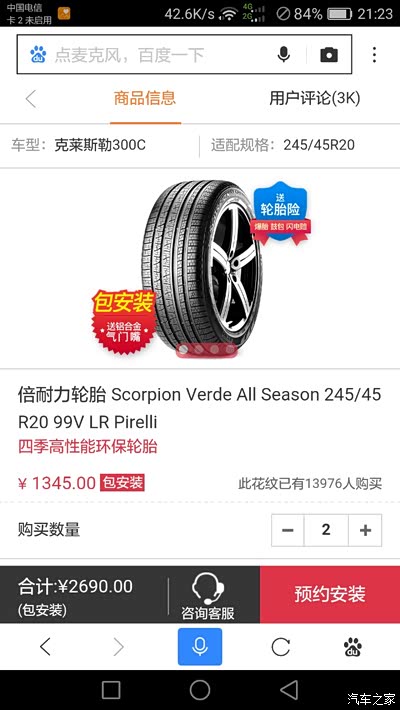The width and height of the screenshot is (400, 710).
Task: Tap the Baidu paw logo in search bar
Action: 38,55
